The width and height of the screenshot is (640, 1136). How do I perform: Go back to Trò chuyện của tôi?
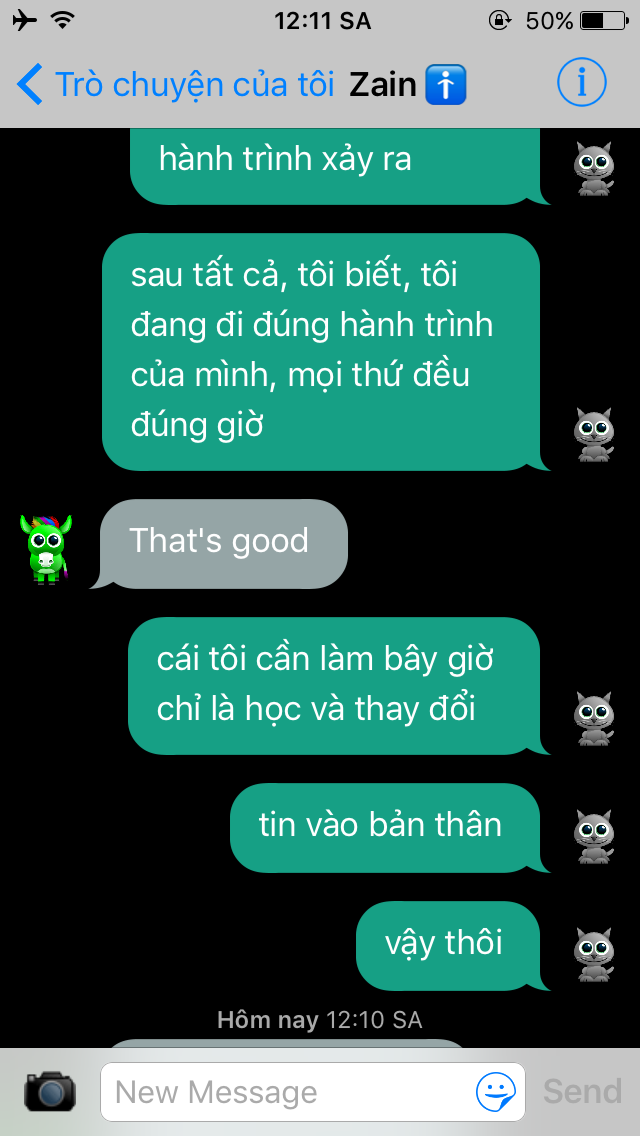(x=175, y=85)
